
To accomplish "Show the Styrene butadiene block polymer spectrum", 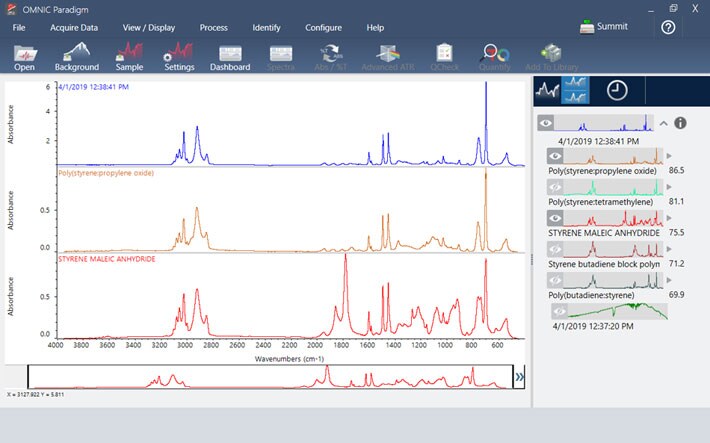I will [555, 249].
